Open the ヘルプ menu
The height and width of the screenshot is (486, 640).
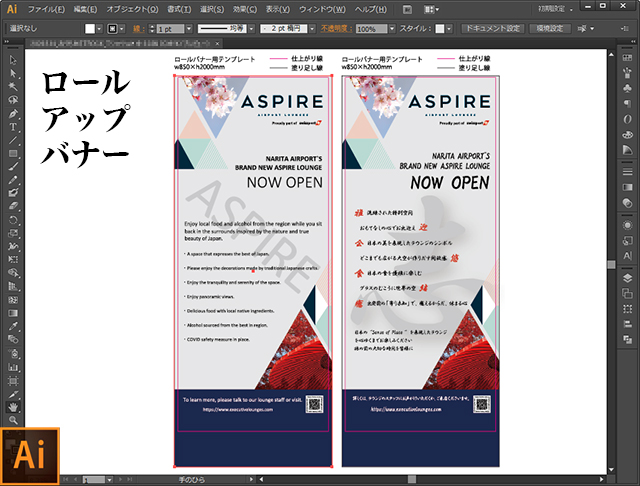tap(370, 9)
